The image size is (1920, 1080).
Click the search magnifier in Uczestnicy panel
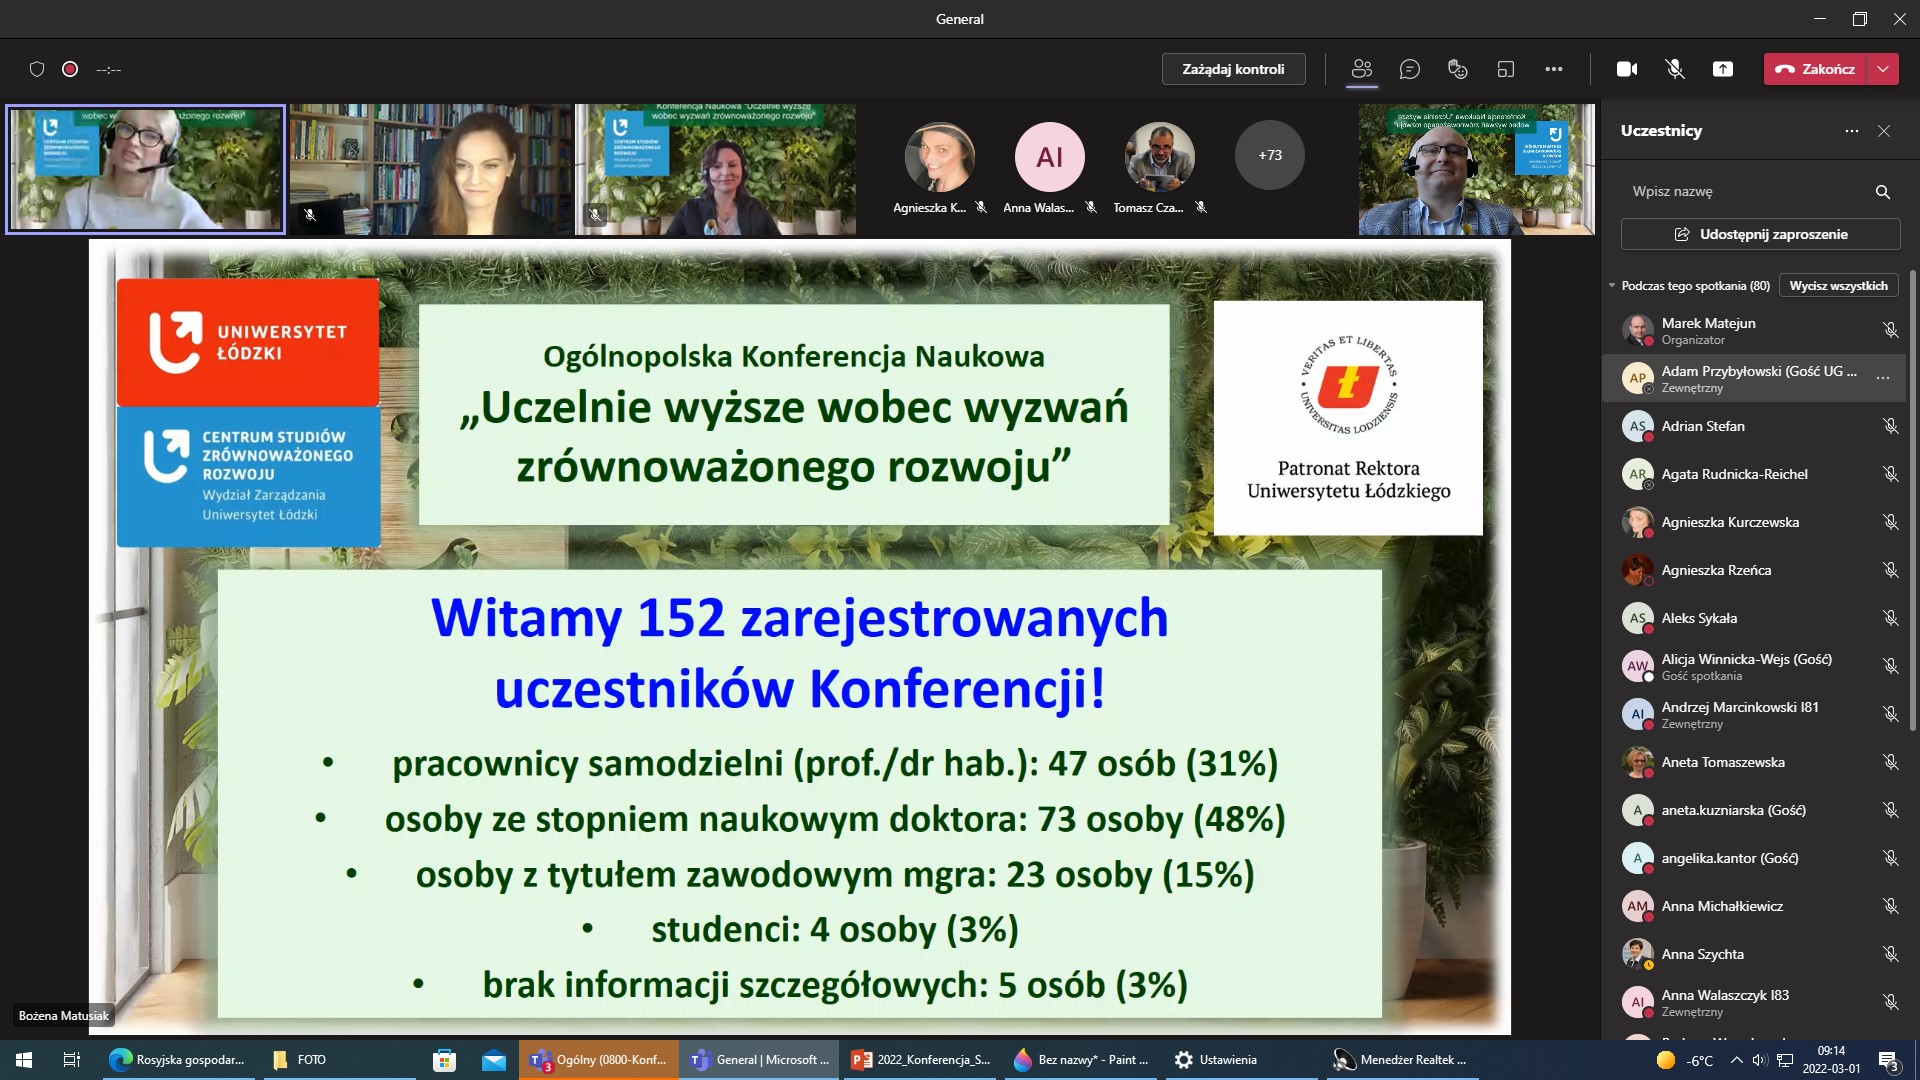tap(1882, 191)
